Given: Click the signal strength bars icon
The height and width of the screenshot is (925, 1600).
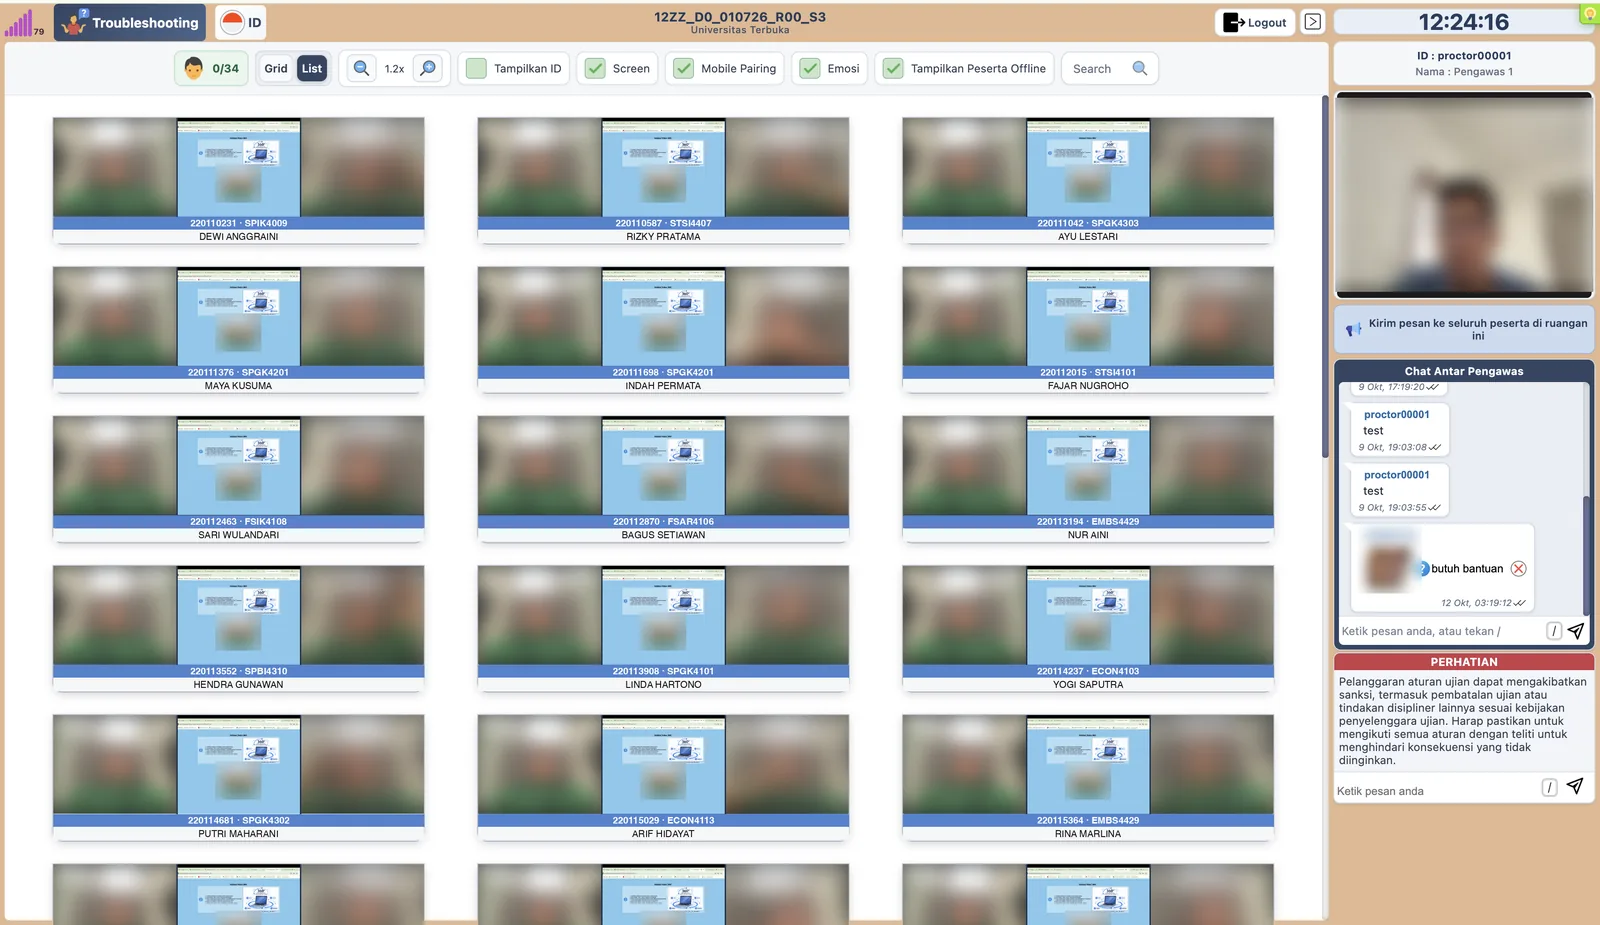Looking at the screenshot, I should click(x=20, y=22).
